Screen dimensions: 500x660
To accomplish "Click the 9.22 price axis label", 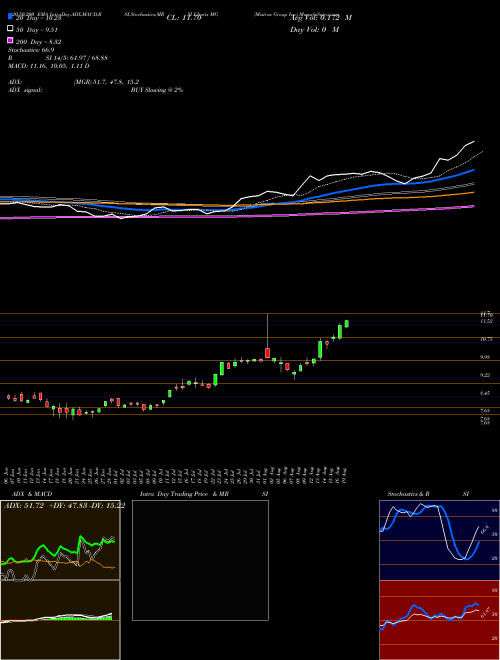I will tap(486, 375).
